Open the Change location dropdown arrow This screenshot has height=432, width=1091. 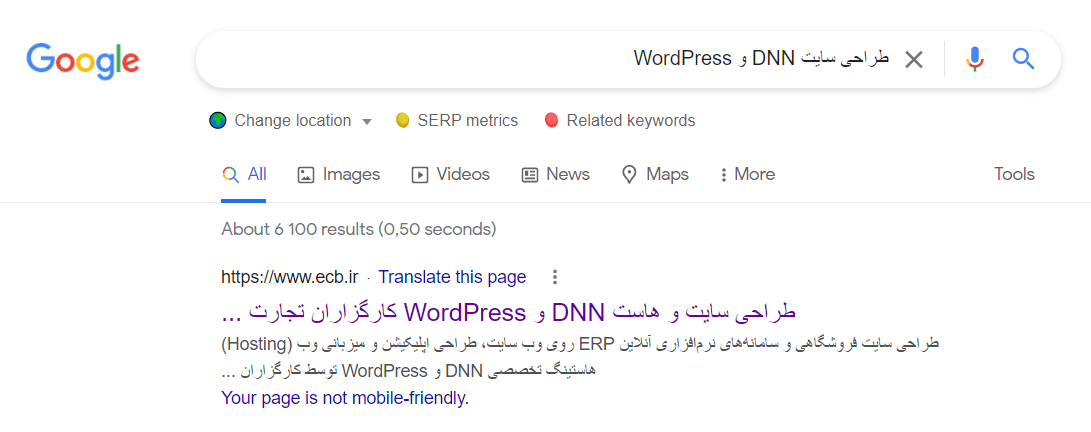[x=367, y=122]
